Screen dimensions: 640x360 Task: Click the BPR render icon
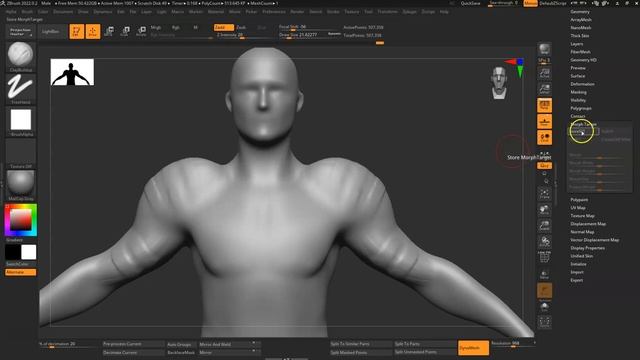[x=544, y=49]
